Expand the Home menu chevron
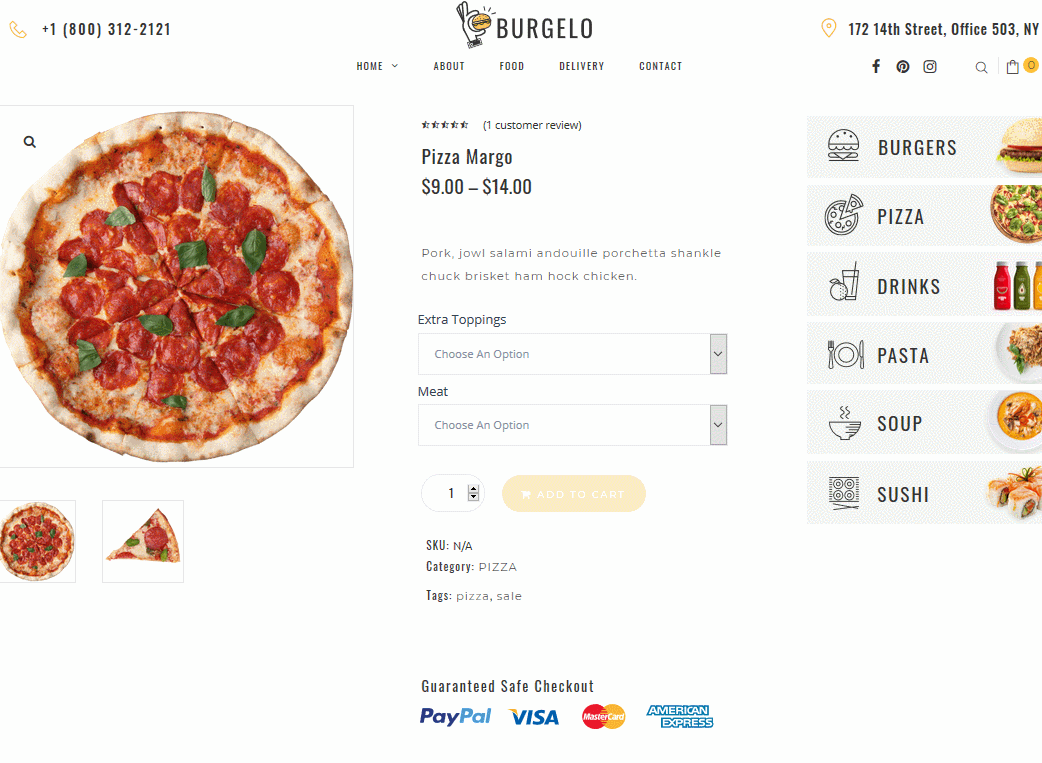 (x=395, y=66)
